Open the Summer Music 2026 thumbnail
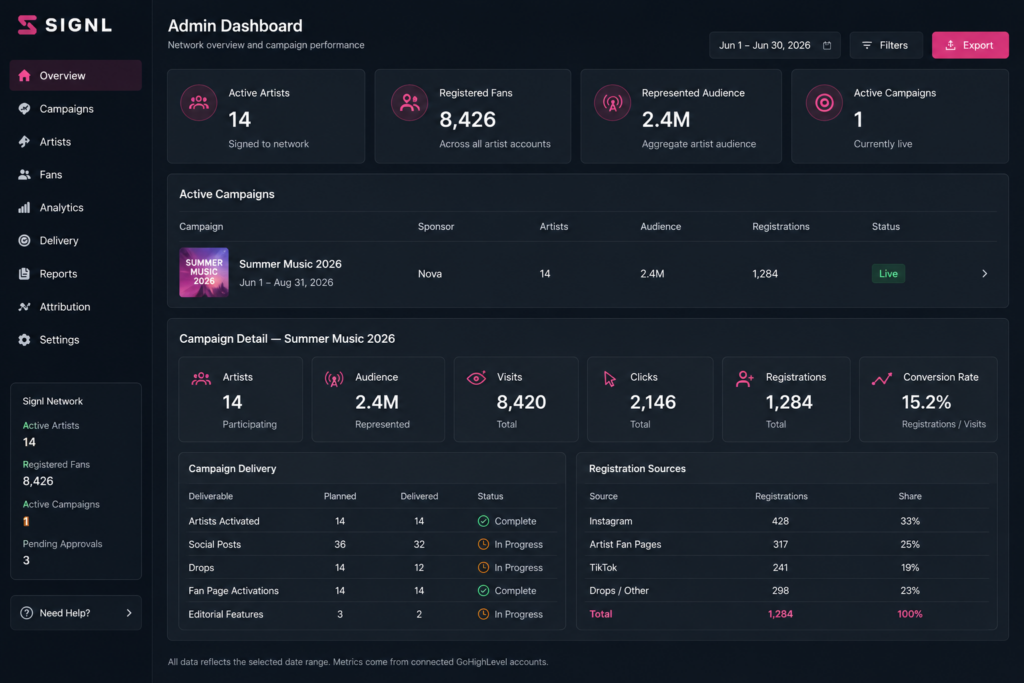This screenshot has height=683, width=1024. pyautogui.click(x=204, y=272)
